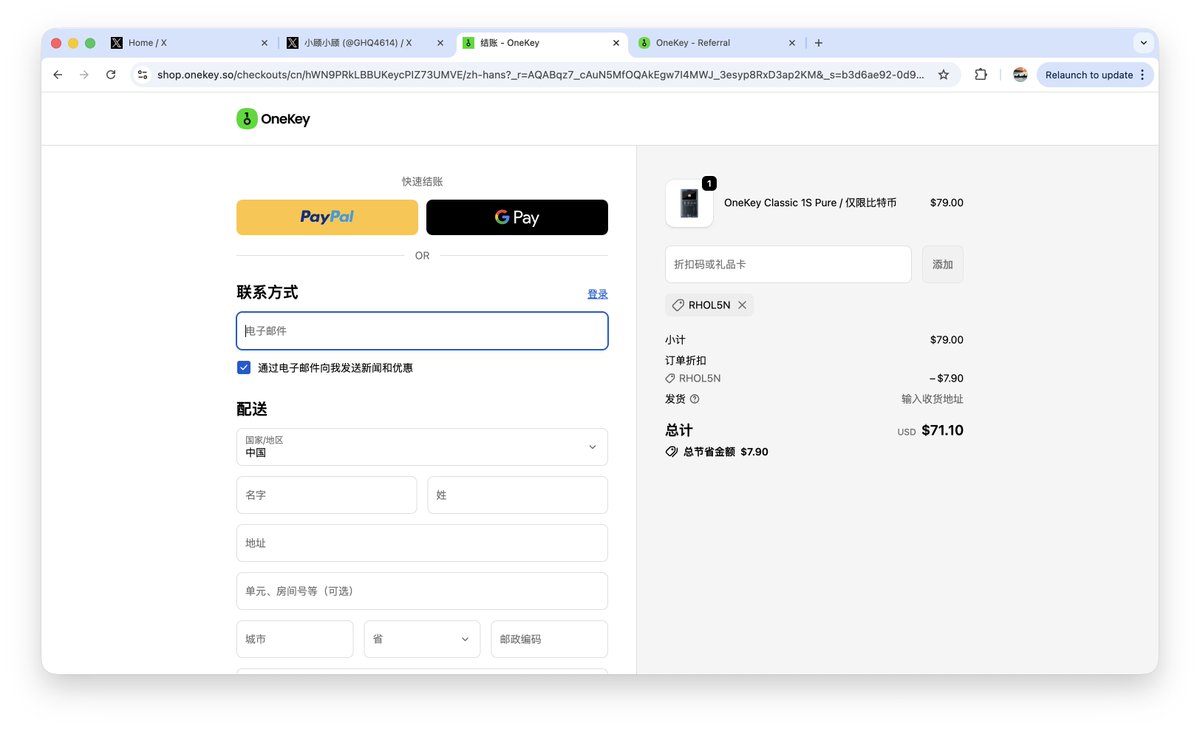Viewport: 1200px width, 729px height.
Task: Click the green macOS zoom window button
Action: coord(90,43)
